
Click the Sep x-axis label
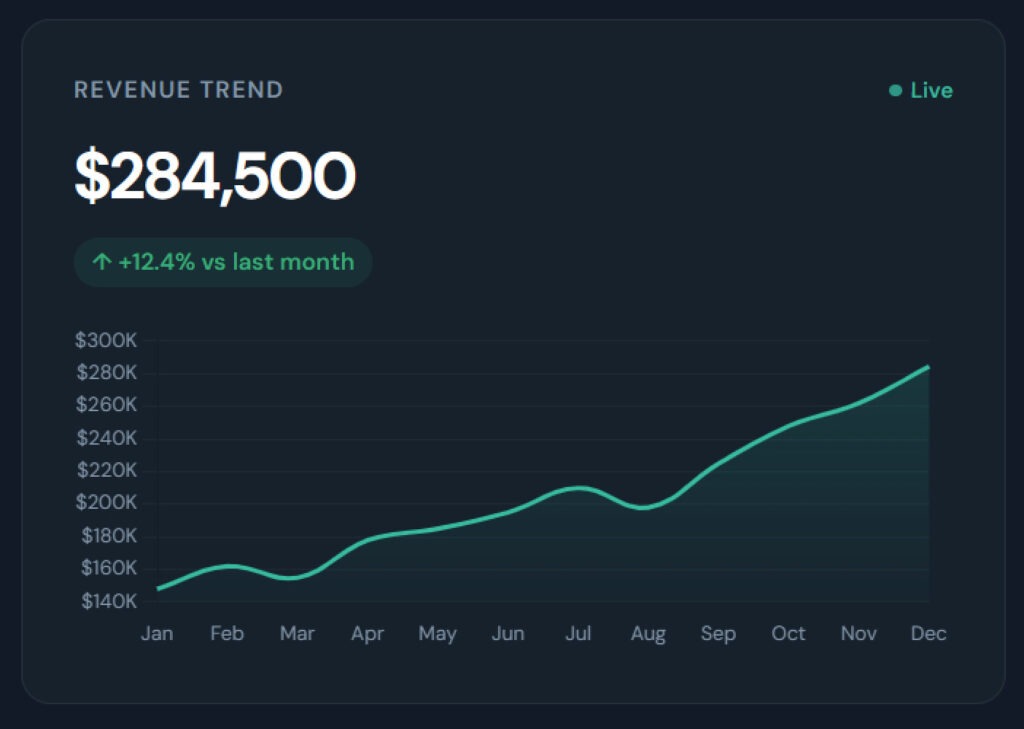point(718,634)
